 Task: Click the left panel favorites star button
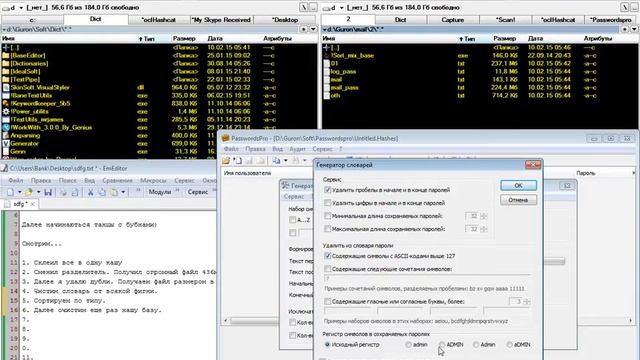[304, 29]
